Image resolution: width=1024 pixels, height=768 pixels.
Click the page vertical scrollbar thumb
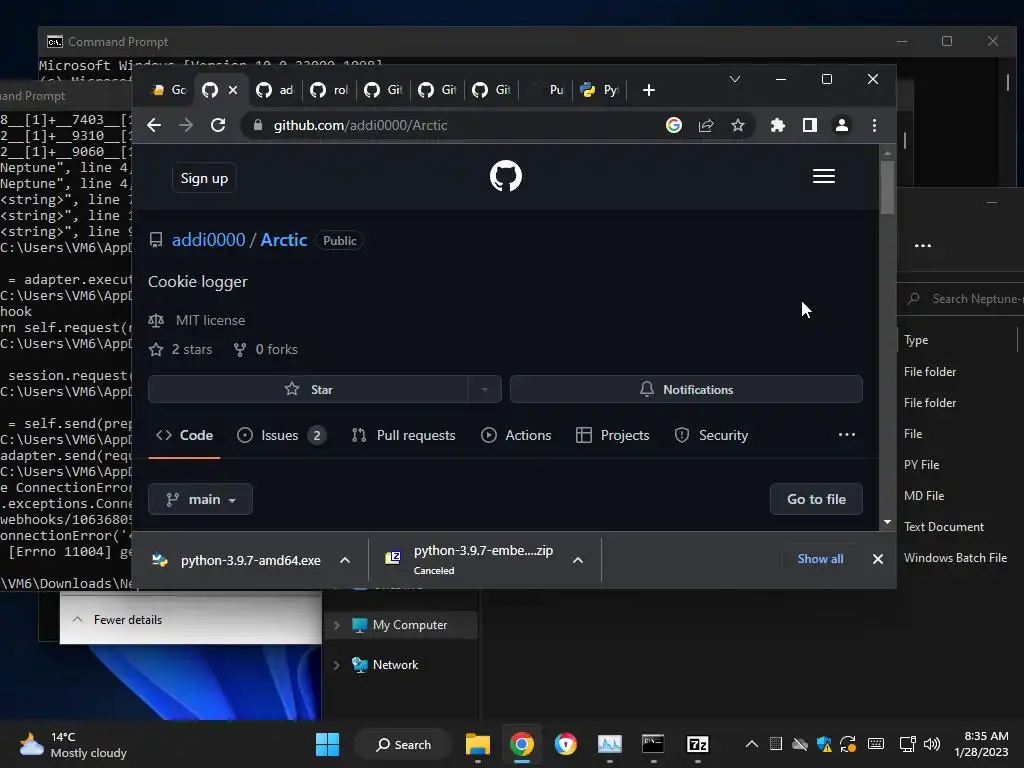coord(887,187)
